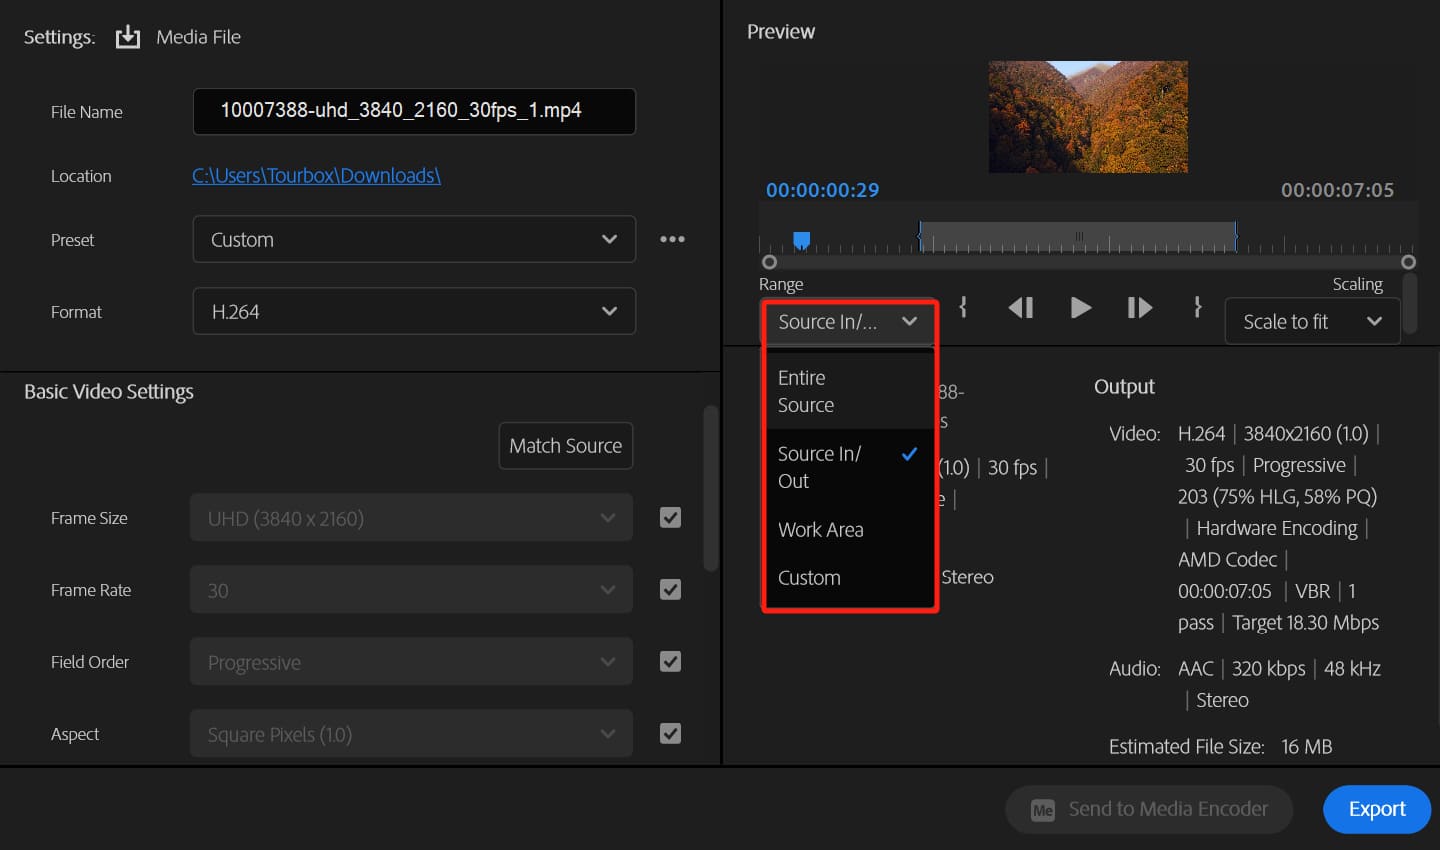This screenshot has height=850, width=1440.
Task: Click the In point handle on timeline
Action: coord(920,236)
